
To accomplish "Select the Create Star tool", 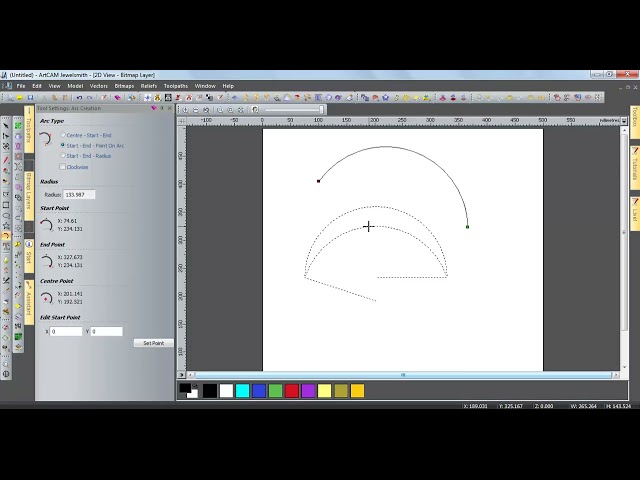I will point(6,225).
